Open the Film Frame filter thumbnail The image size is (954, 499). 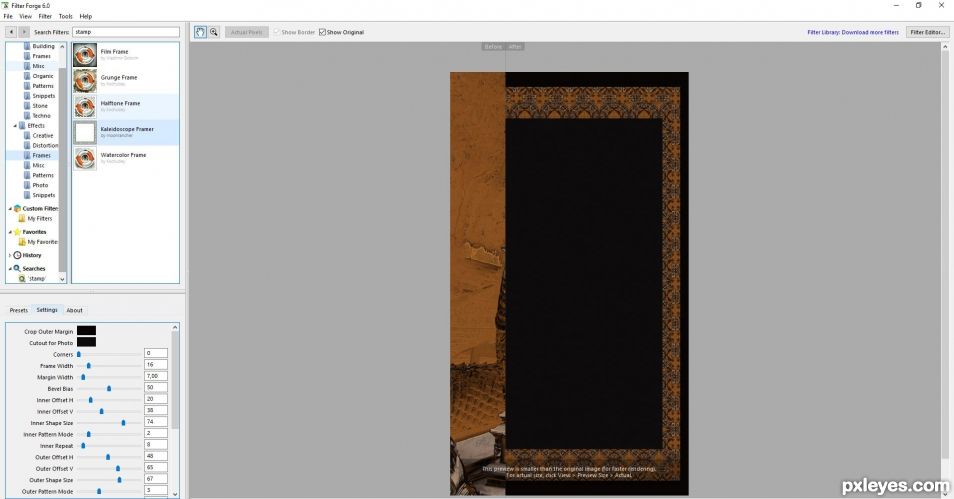(85, 55)
